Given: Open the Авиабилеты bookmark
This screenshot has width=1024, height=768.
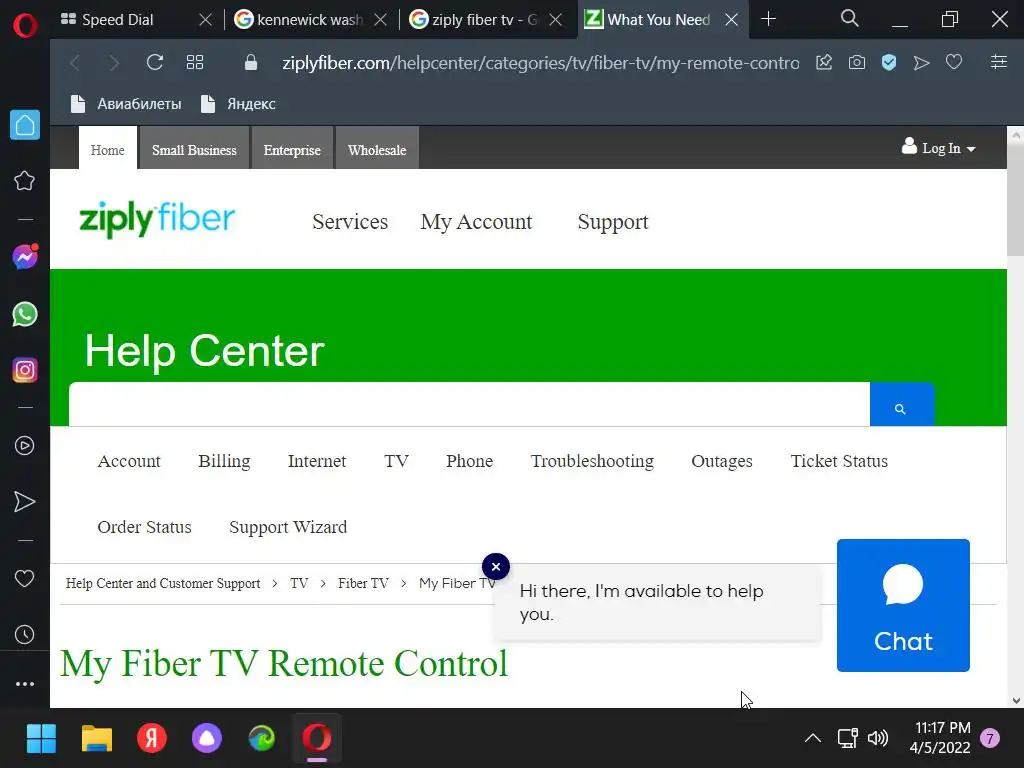Looking at the screenshot, I should tap(126, 104).
